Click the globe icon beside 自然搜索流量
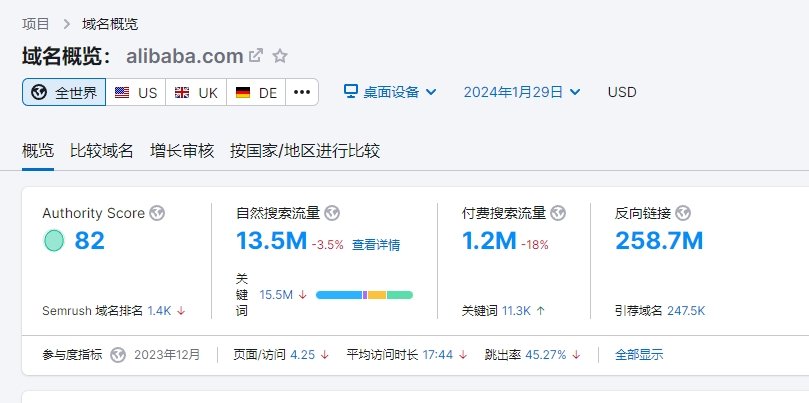Image resolution: width=809 pixels, height=403 pixels. click(332, 213)
